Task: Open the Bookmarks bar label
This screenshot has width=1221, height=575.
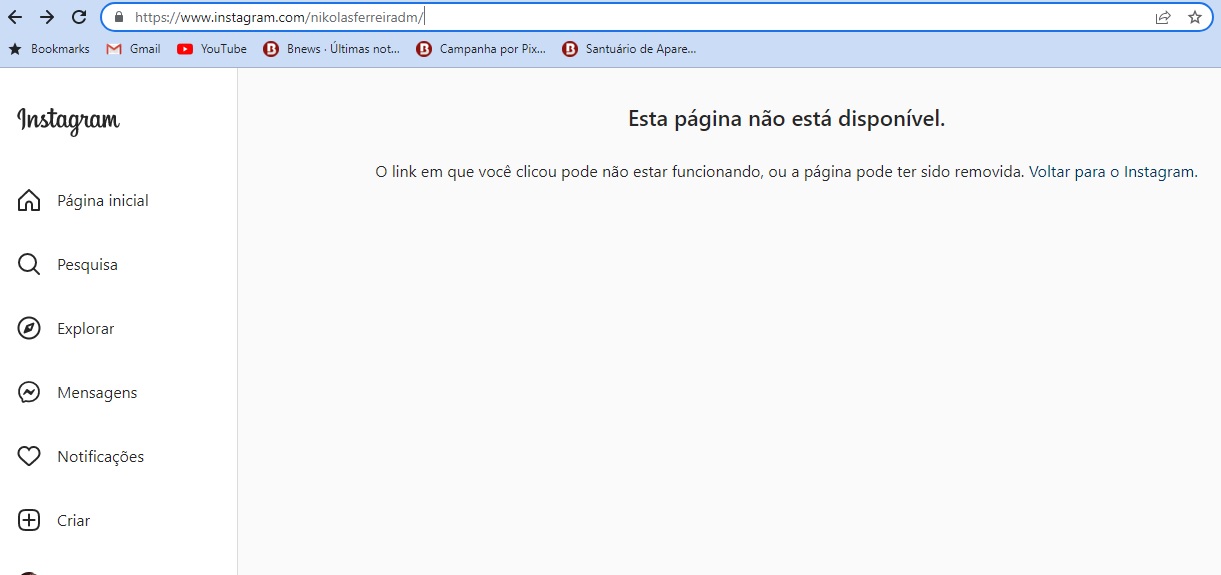Action: [x=60, y=48]
